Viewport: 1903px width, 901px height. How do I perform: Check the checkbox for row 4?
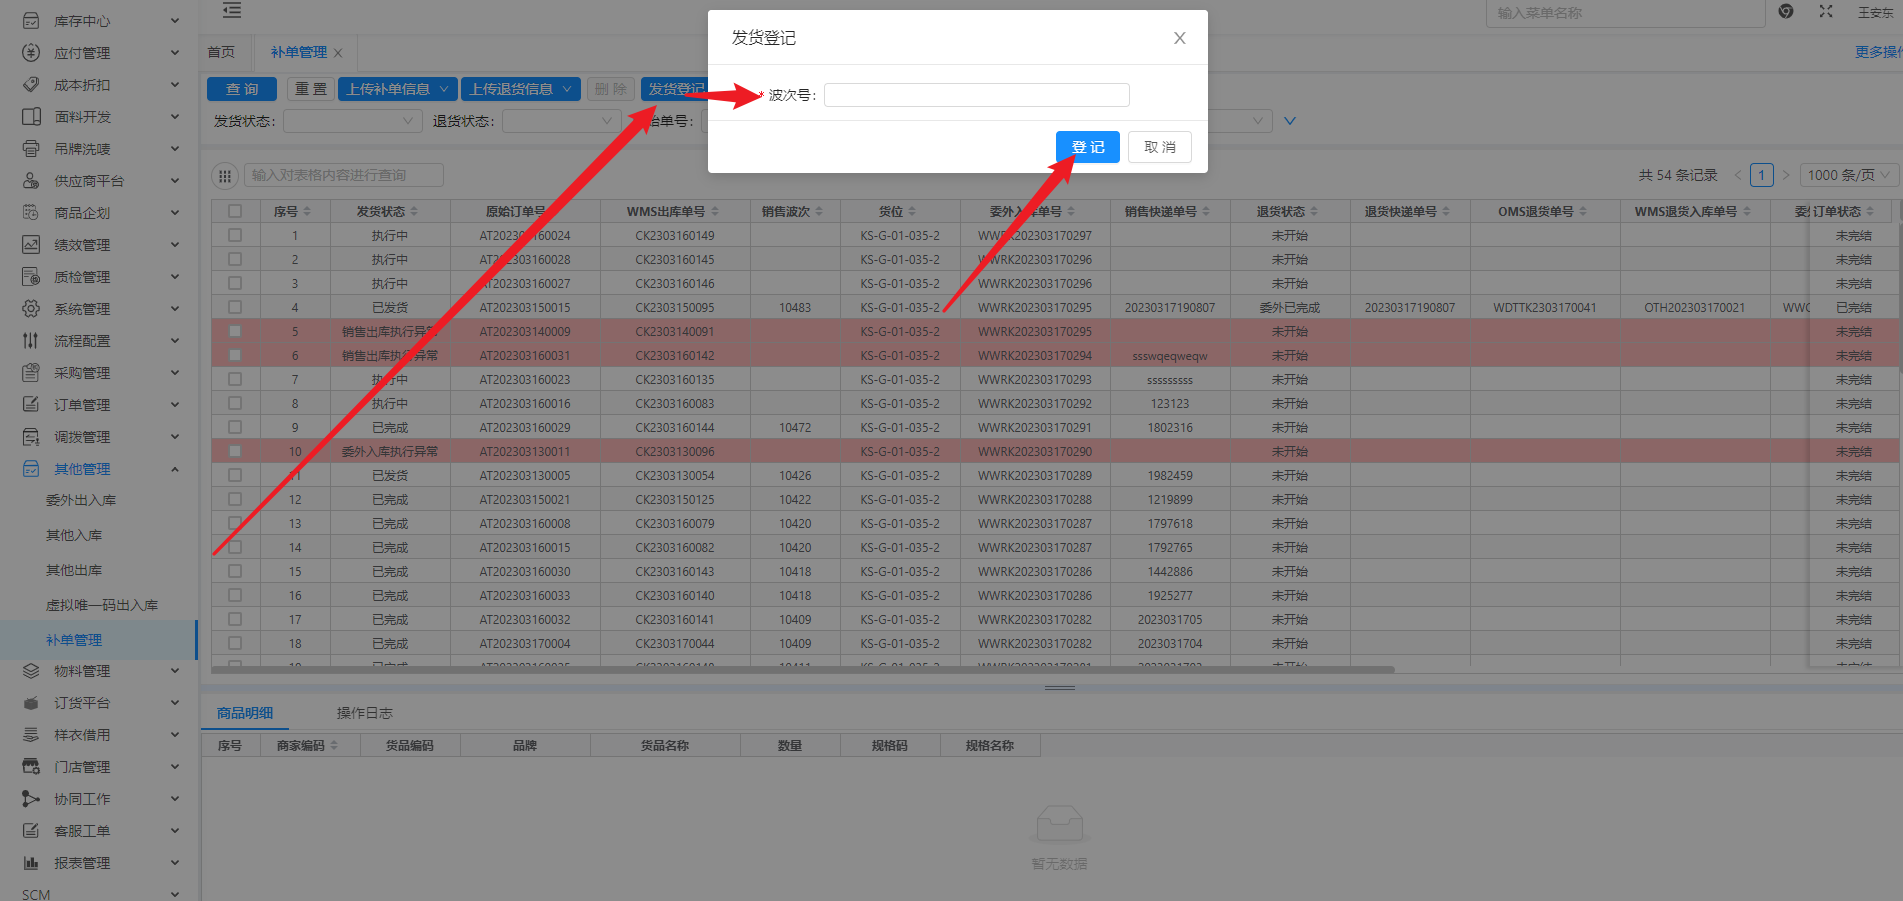(x=235, y=307)
